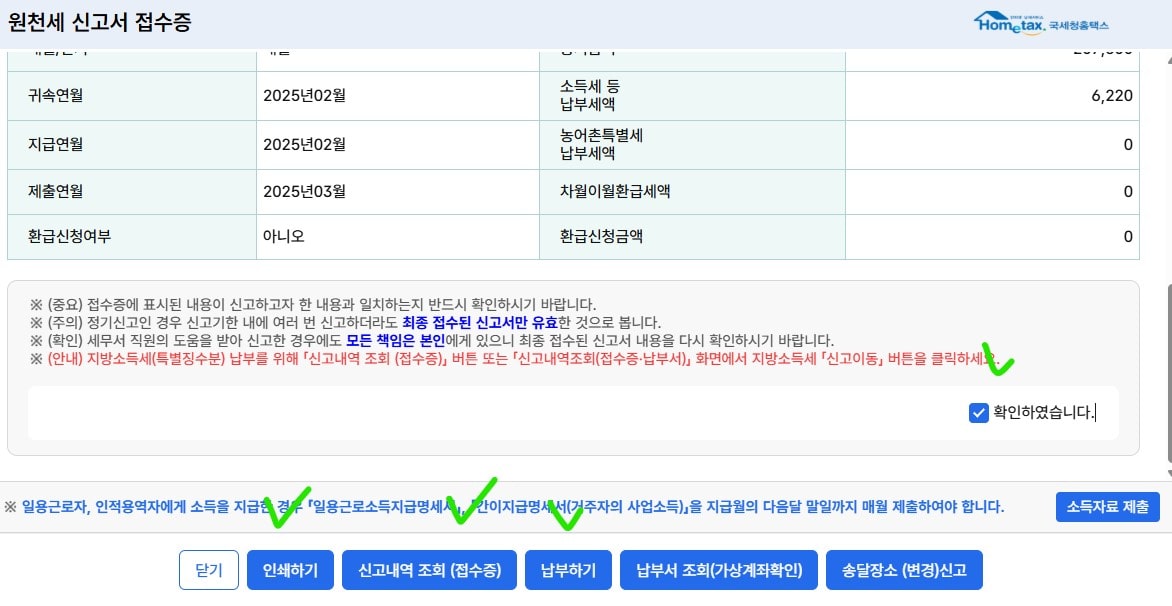Open 납부서 조회(가상계좌확인) virtual account check

coord(718,569)
